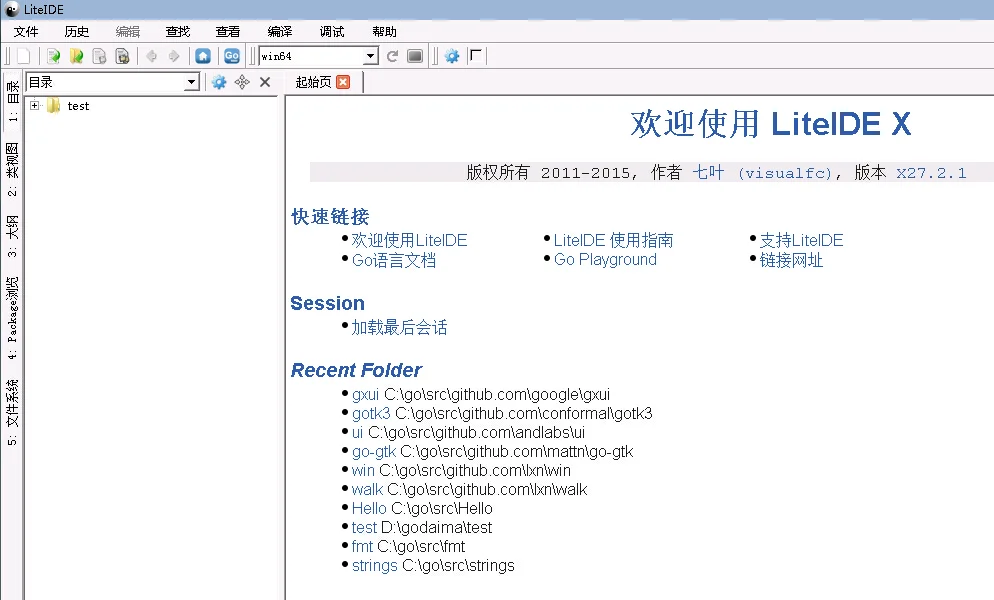Click the (visualfc) author link
994x600 pixels.
pos(785,173)
